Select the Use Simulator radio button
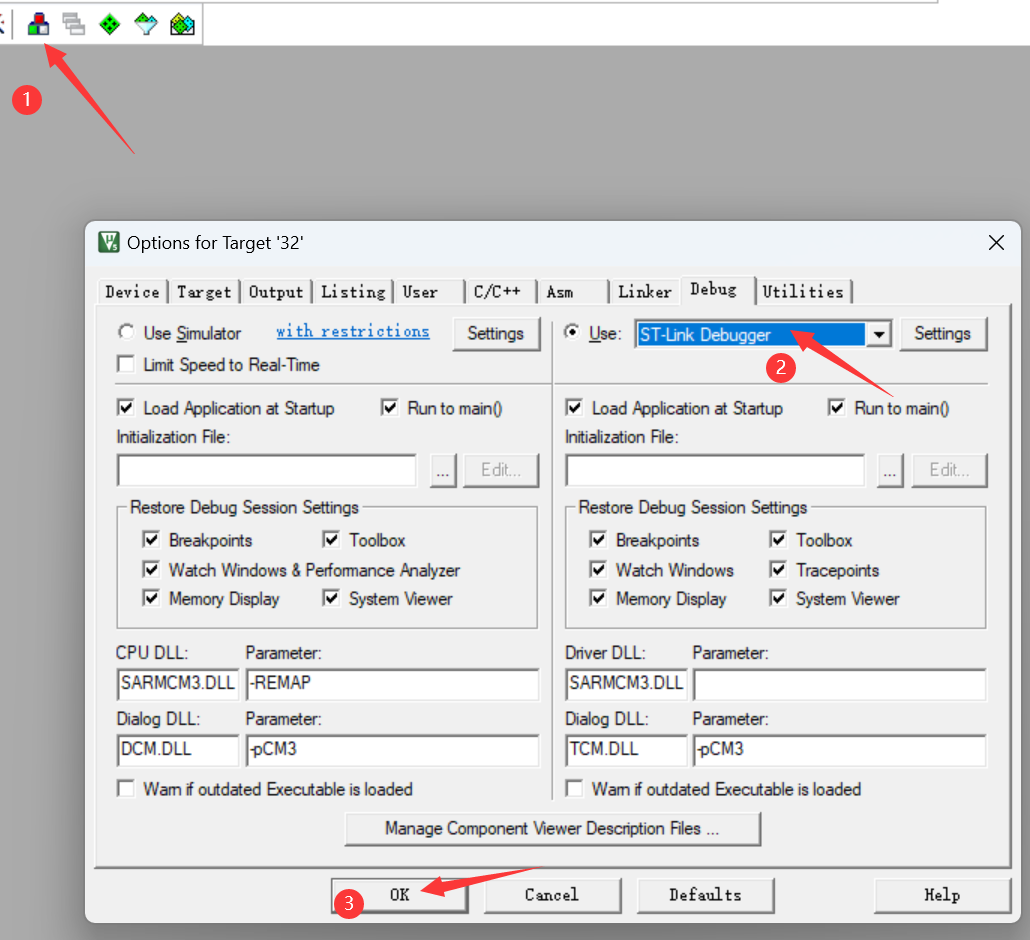Viewport: 1030px width, 940px height. (x=125, y=332)
